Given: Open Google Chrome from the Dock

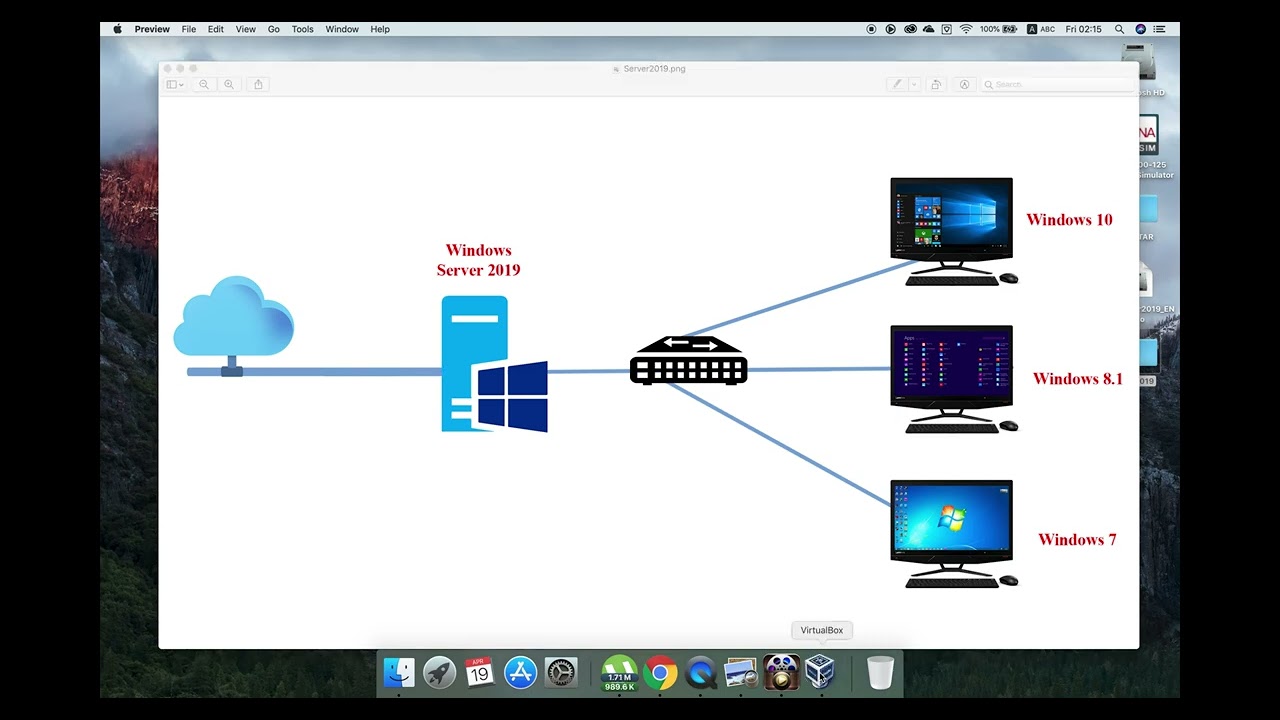Looking at the screenshot, I should [660, 672].
